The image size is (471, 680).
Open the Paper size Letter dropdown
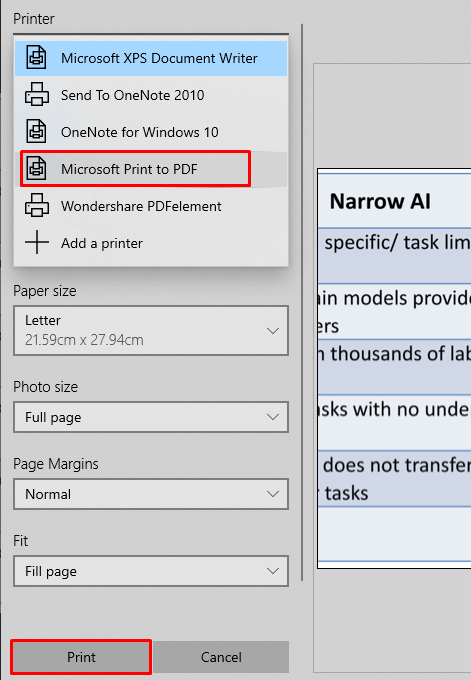tap(151, 330)
